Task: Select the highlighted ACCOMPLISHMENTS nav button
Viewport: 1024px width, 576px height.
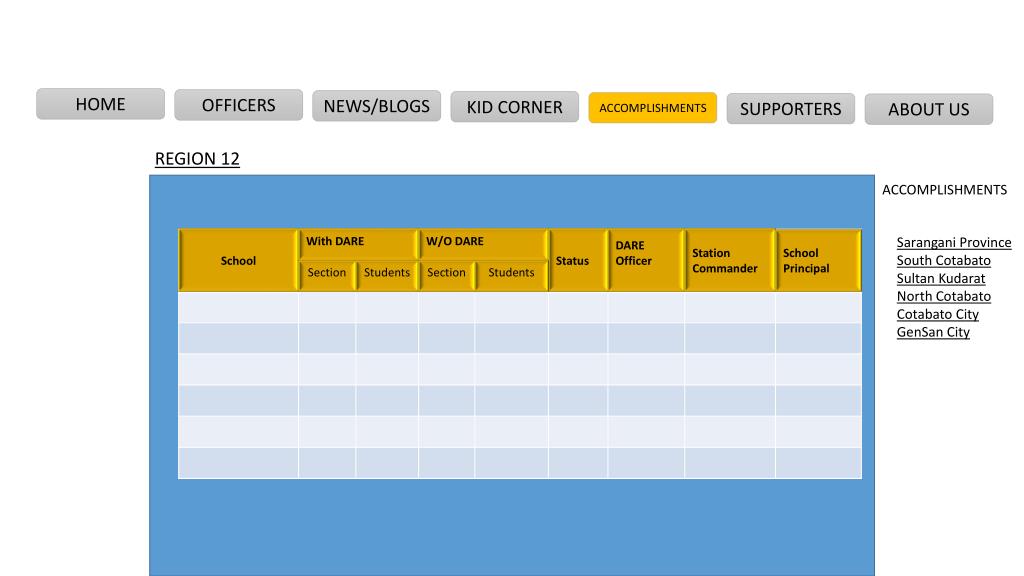Action: pyautogui.click(x=652, y=108)
